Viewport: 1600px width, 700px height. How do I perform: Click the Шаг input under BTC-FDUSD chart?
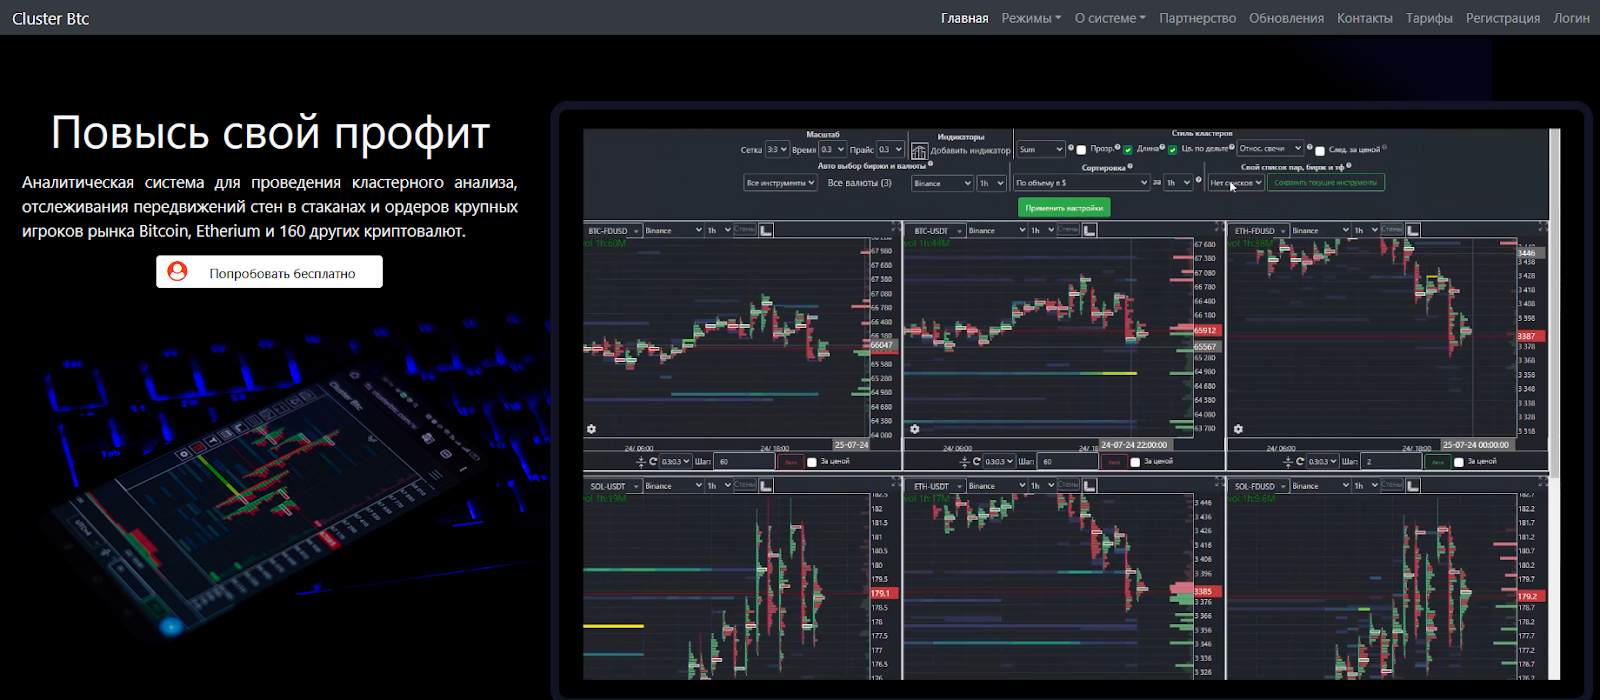(x=744, y=462)
